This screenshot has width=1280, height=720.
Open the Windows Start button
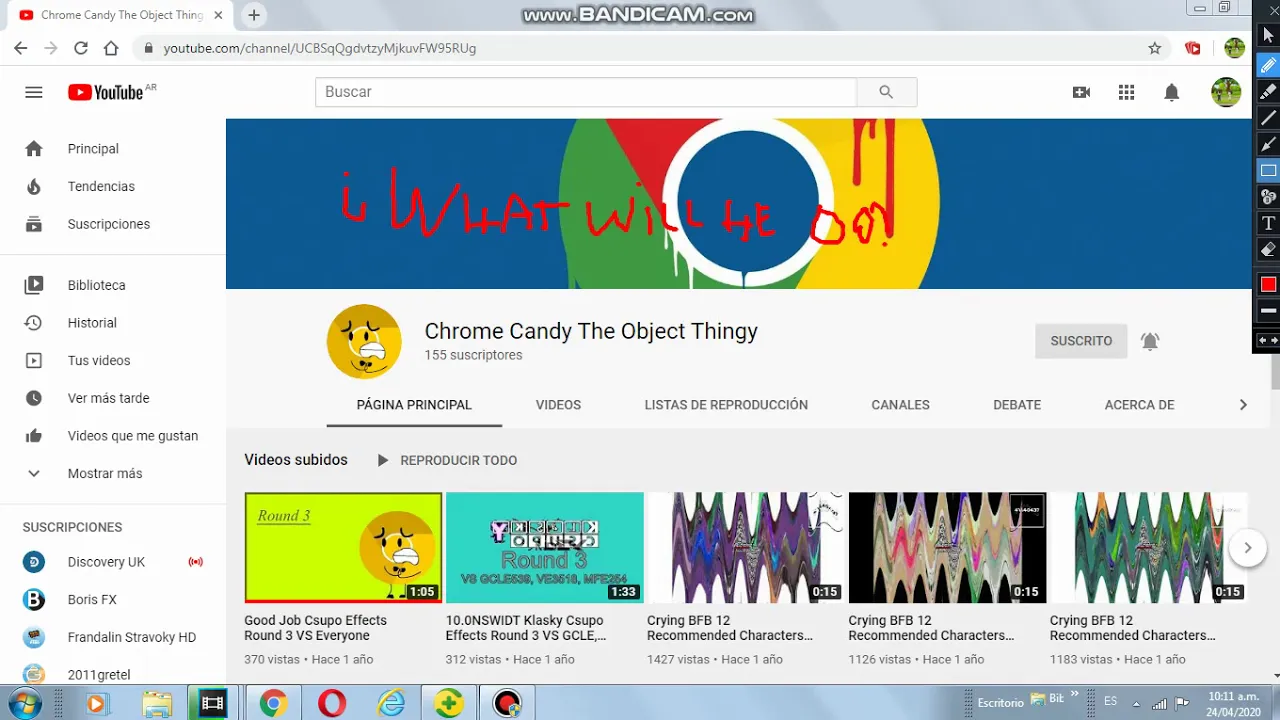pos(23,704)
